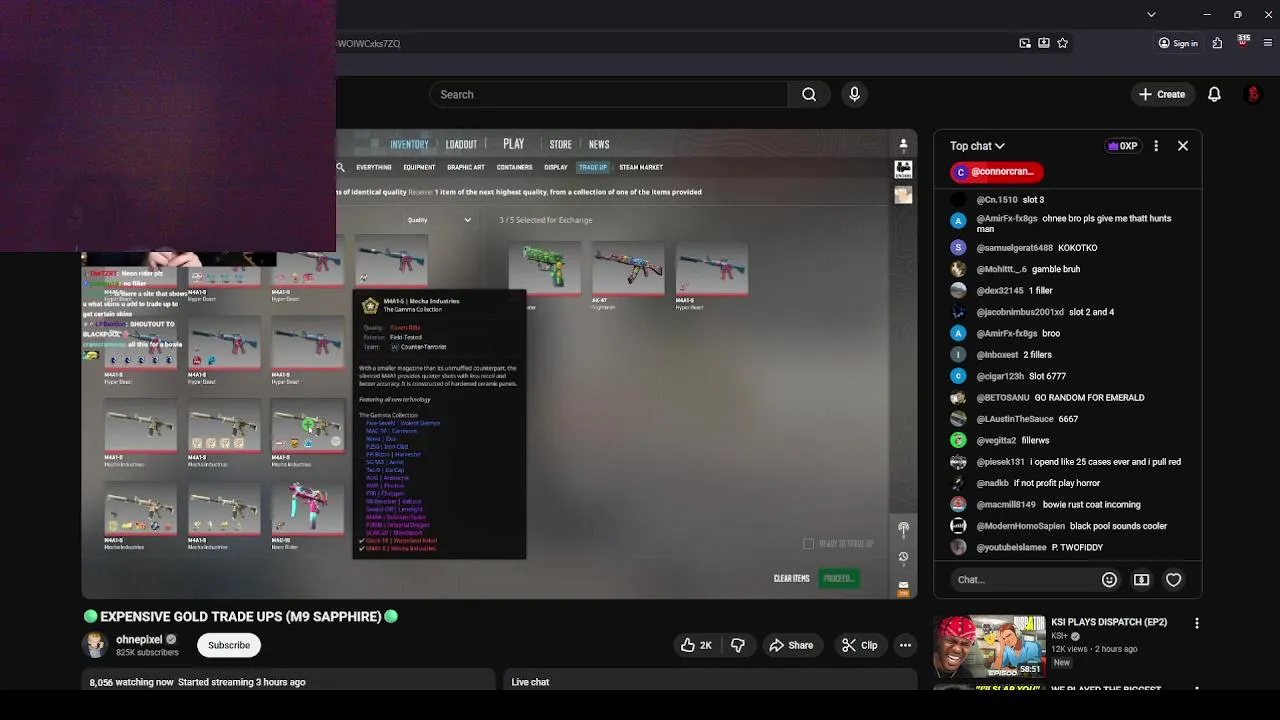Start voice search with microphone icon

click(854, 94)
